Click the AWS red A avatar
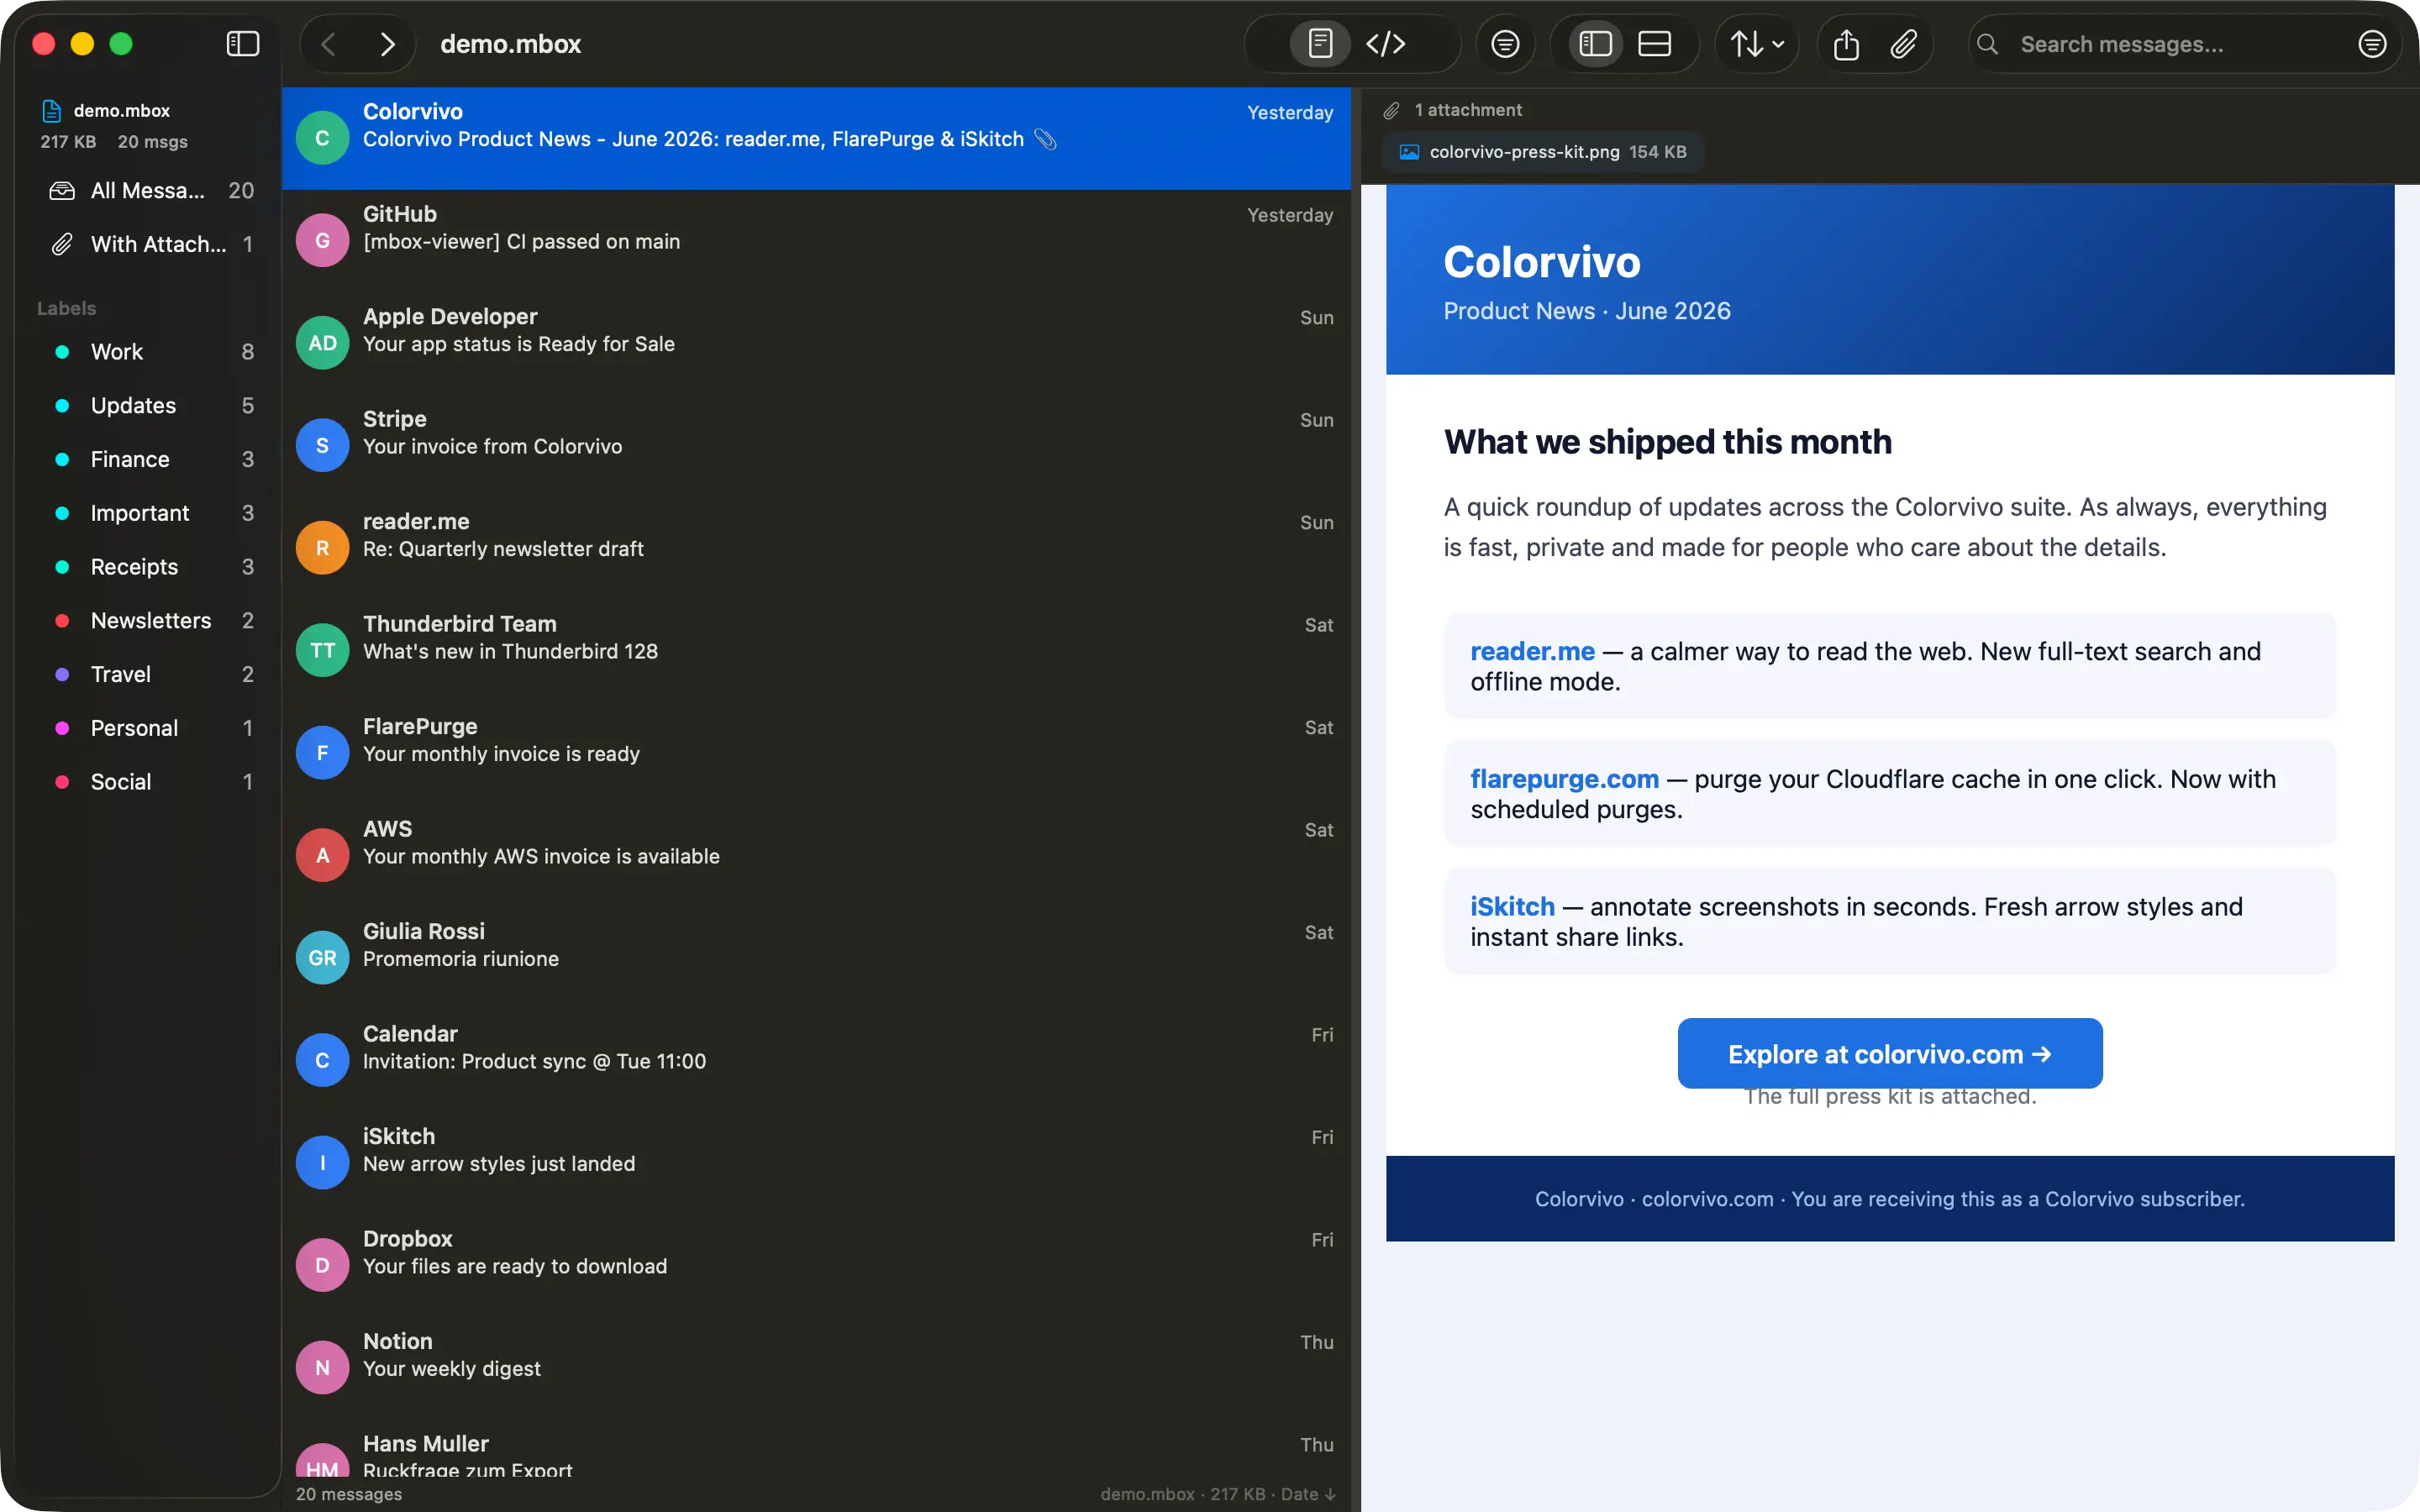 [x=322, y=855]
